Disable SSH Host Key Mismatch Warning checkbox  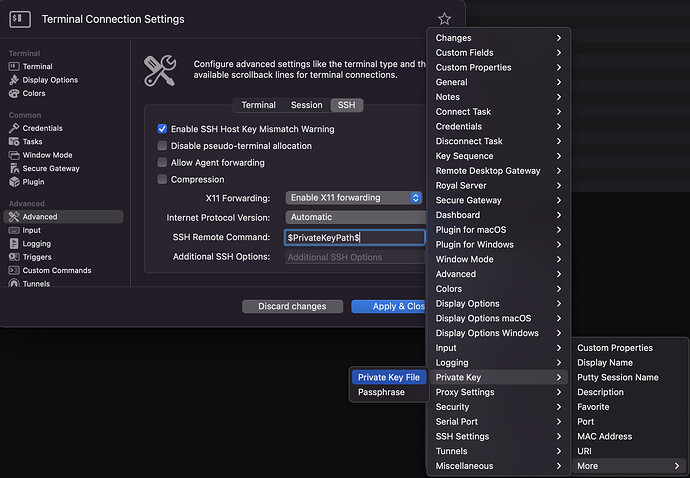162,129
